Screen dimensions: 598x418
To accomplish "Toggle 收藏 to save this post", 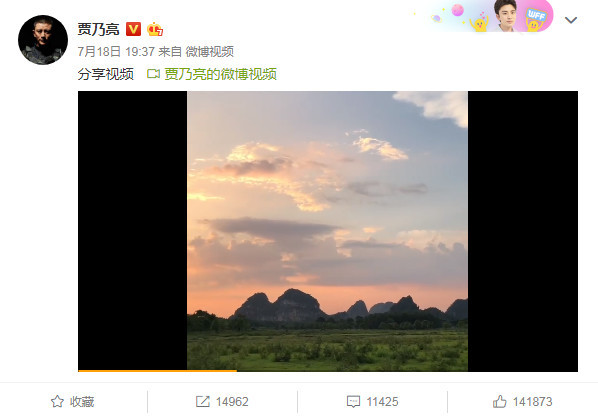I will click(73, 402).
